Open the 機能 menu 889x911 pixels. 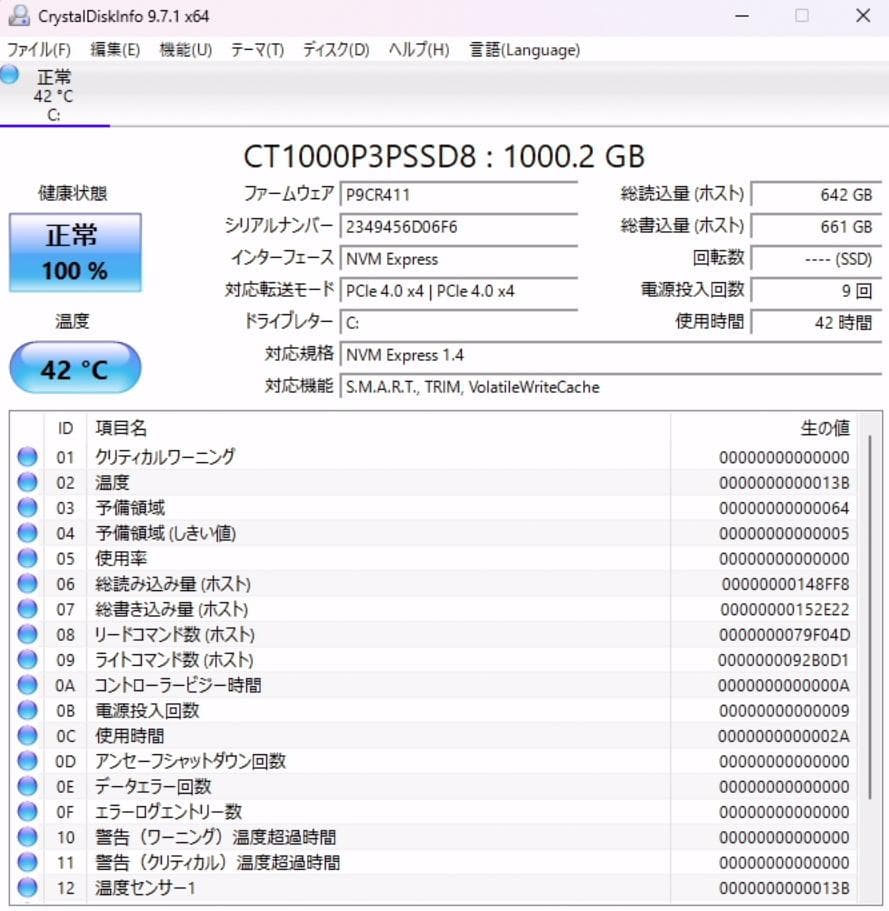point(185,49)
